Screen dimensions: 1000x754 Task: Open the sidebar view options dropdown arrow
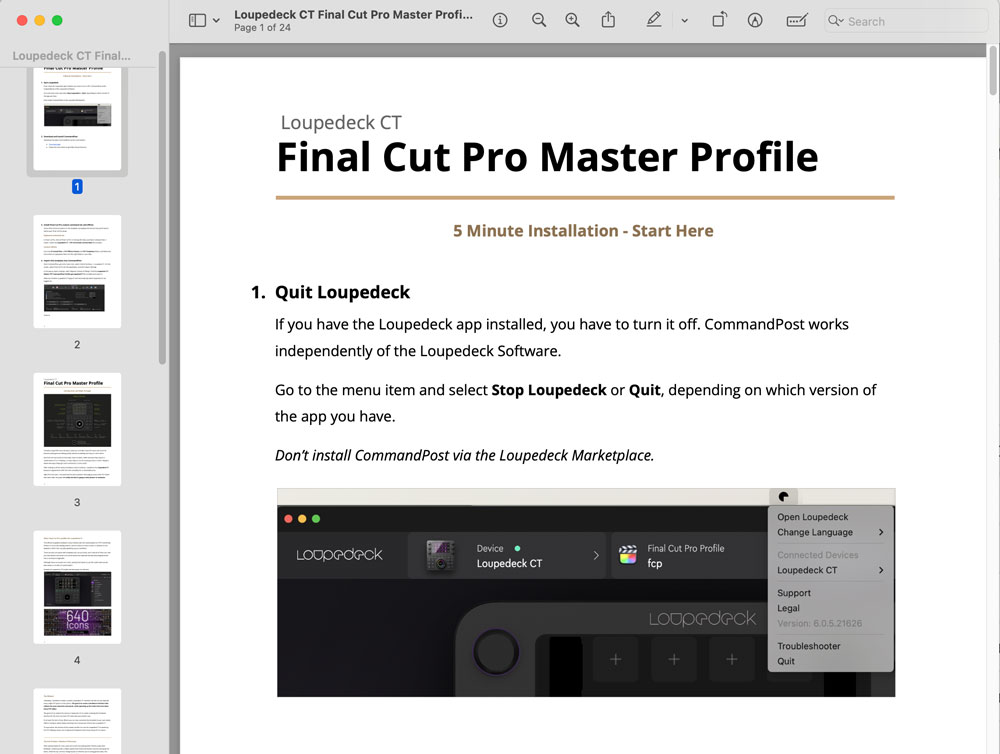pyautogui.click(x=216, y=20)
